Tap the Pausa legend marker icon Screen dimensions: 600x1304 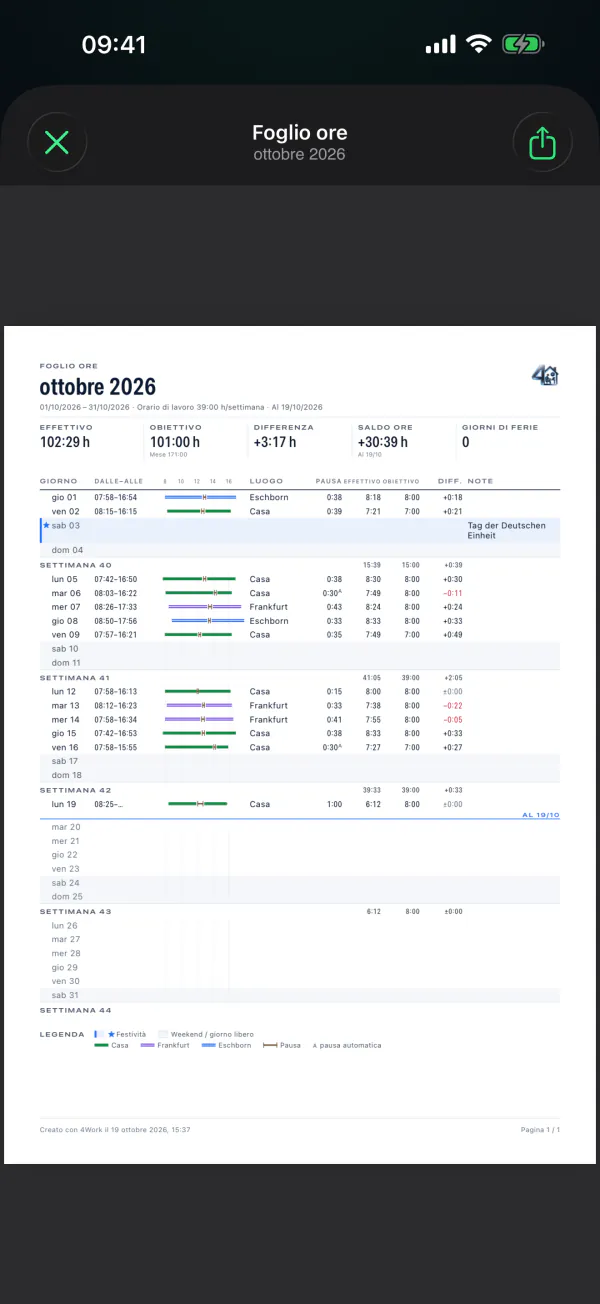[x=270, y=1045]
